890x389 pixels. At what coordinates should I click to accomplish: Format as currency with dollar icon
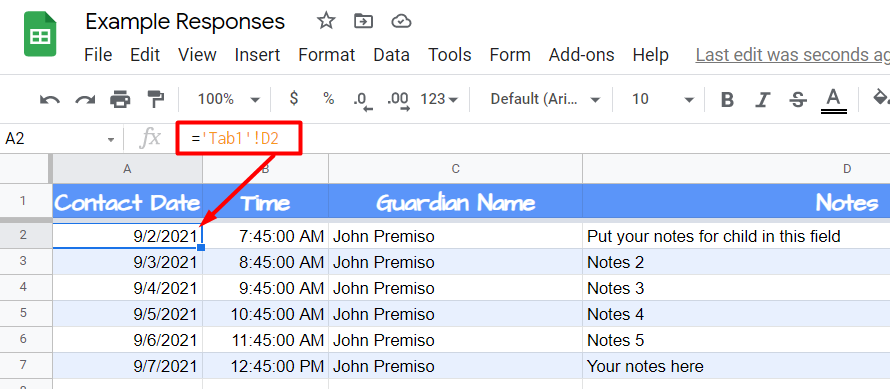point(293,98)
